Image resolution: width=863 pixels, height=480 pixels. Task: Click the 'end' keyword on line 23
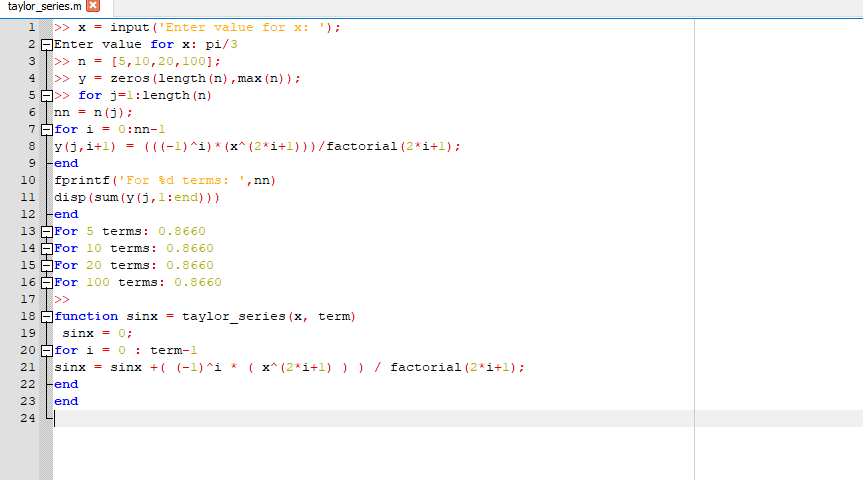click(66, 402)
